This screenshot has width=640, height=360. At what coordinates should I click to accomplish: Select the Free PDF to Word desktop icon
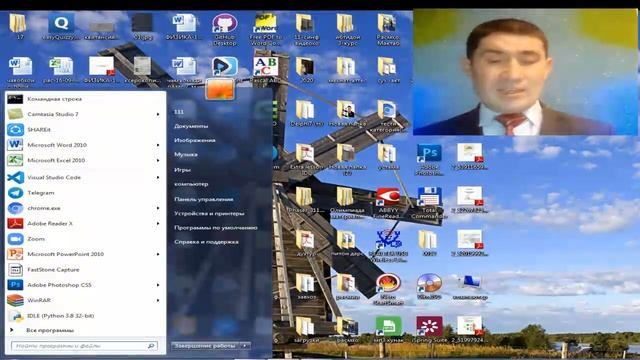[265, 29]
